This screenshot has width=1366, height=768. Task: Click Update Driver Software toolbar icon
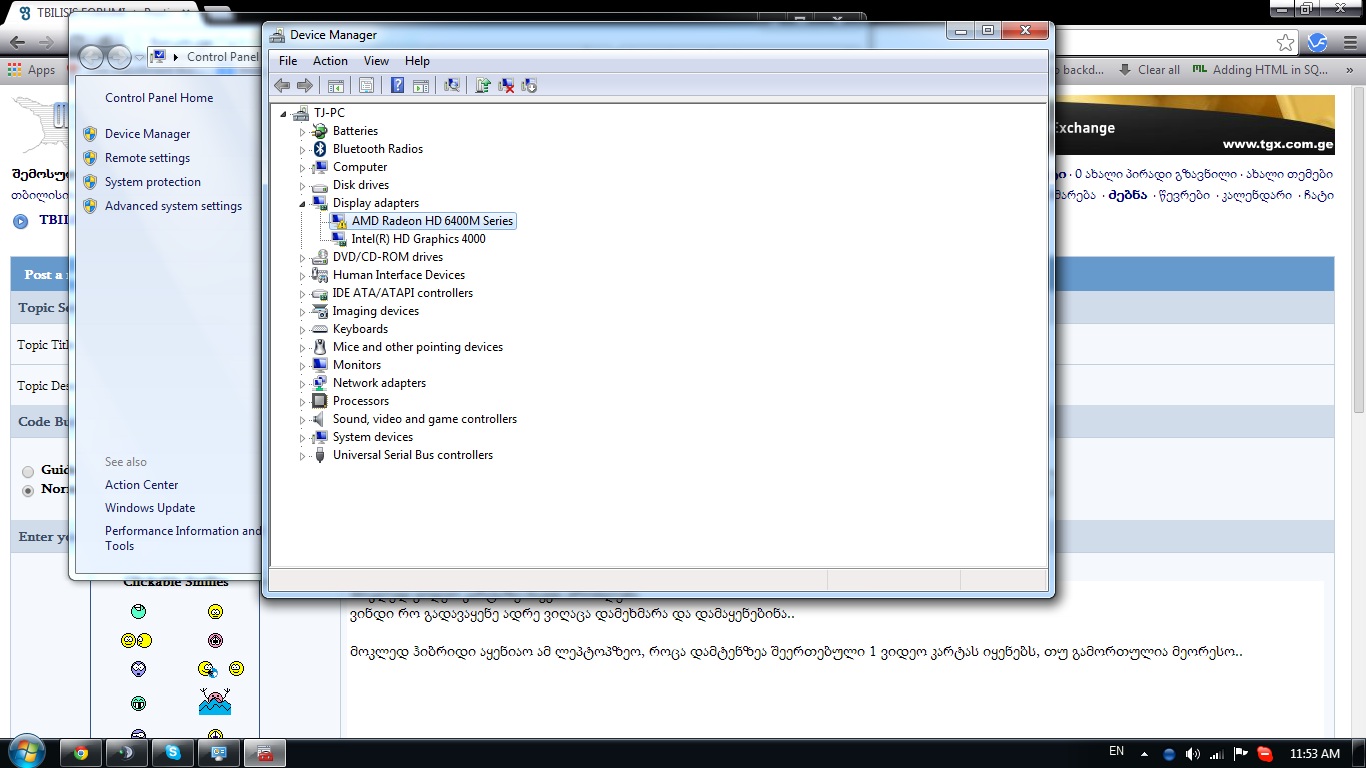pos(483,86)
